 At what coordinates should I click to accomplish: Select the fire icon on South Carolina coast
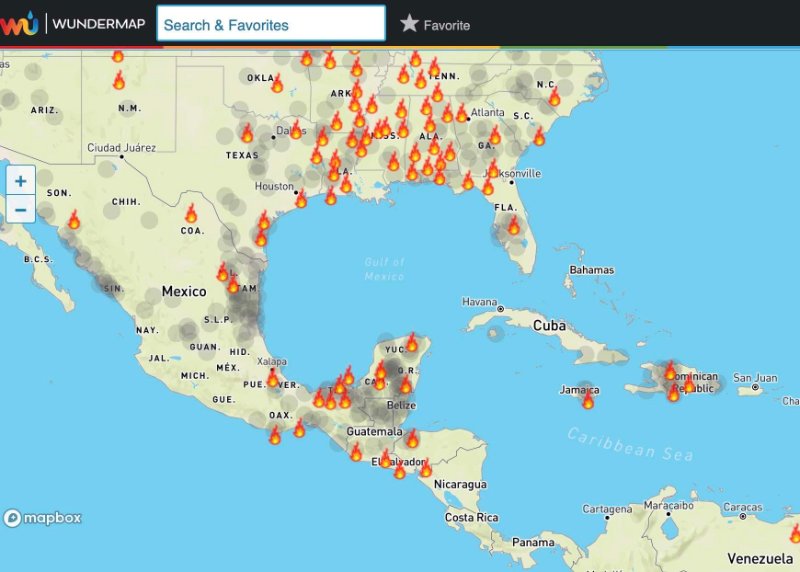coord(539,136)
